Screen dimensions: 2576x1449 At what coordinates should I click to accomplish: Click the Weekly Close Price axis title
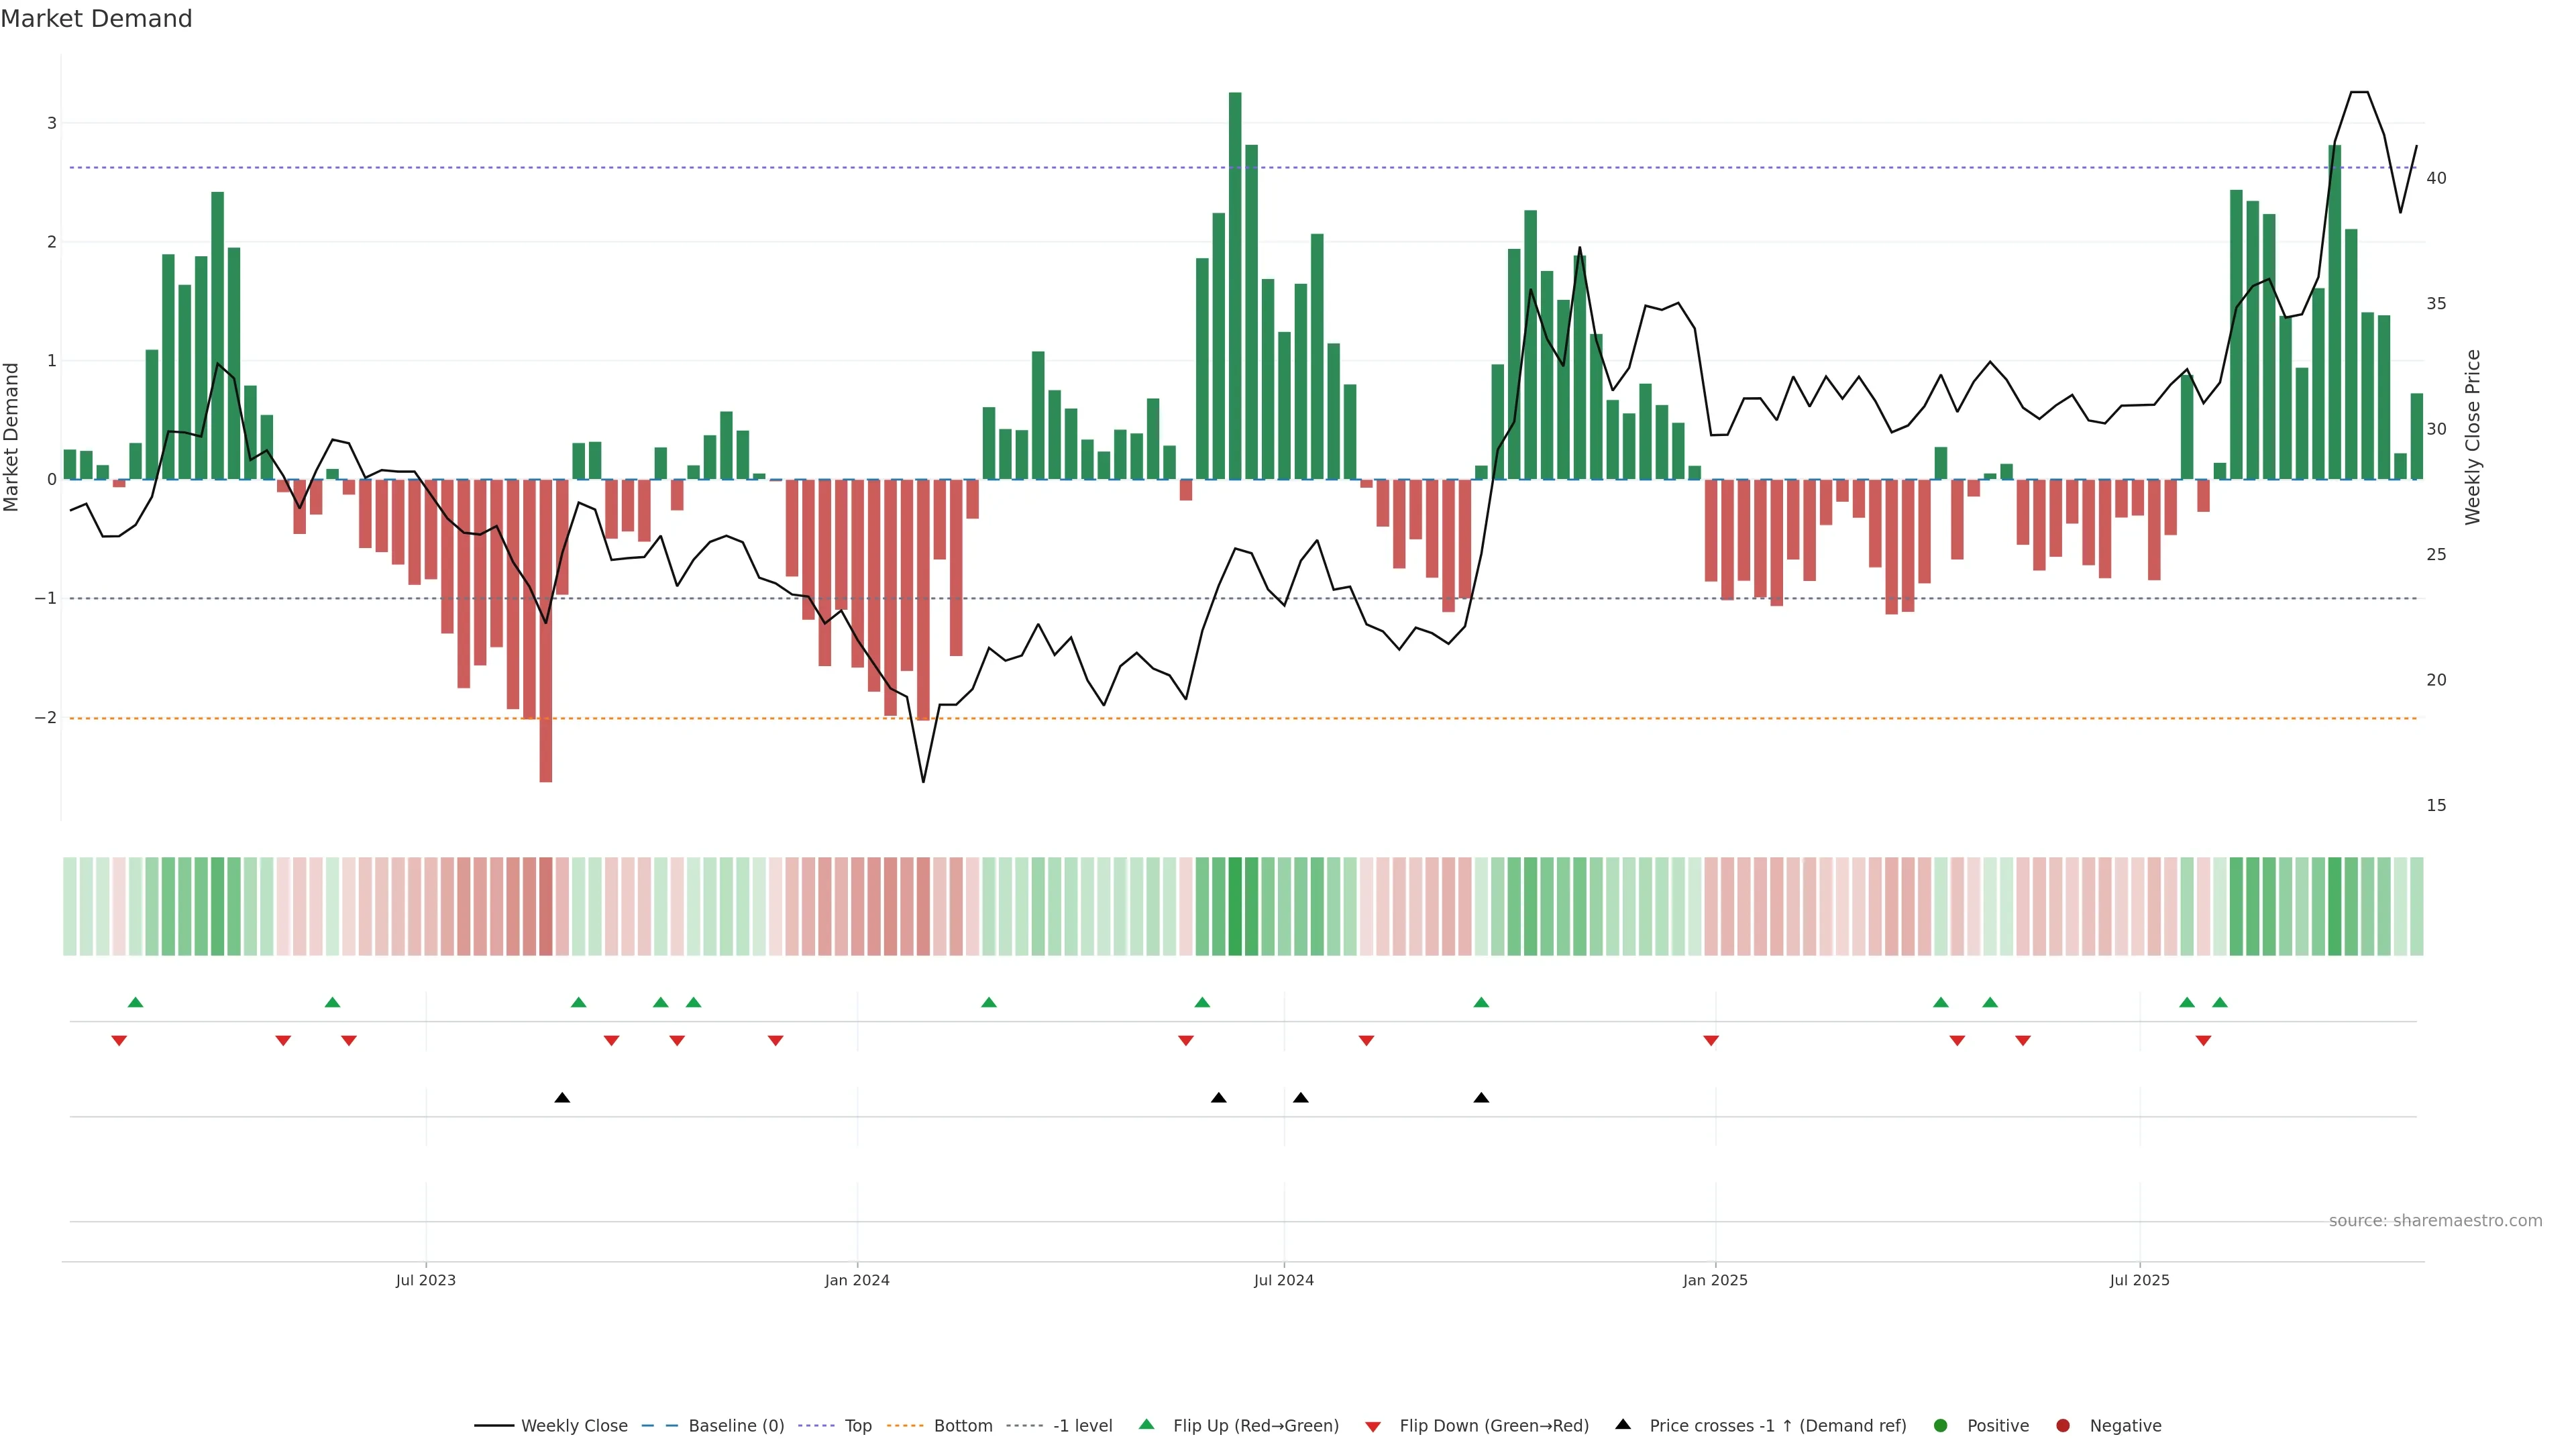coord(2473,437)
